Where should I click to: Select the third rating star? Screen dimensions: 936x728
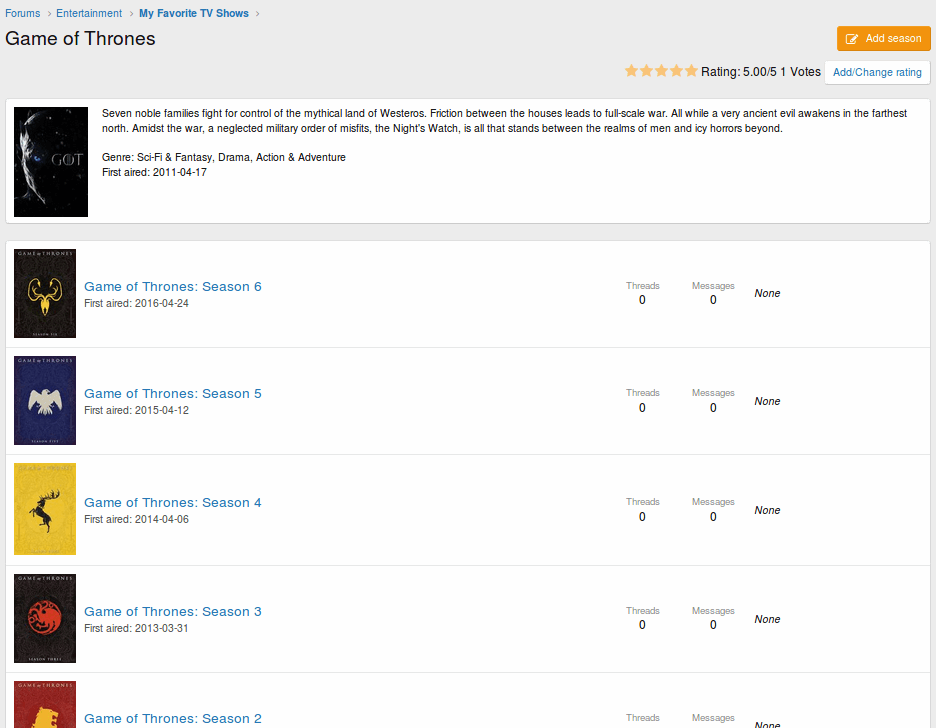(x=661, y=71)
